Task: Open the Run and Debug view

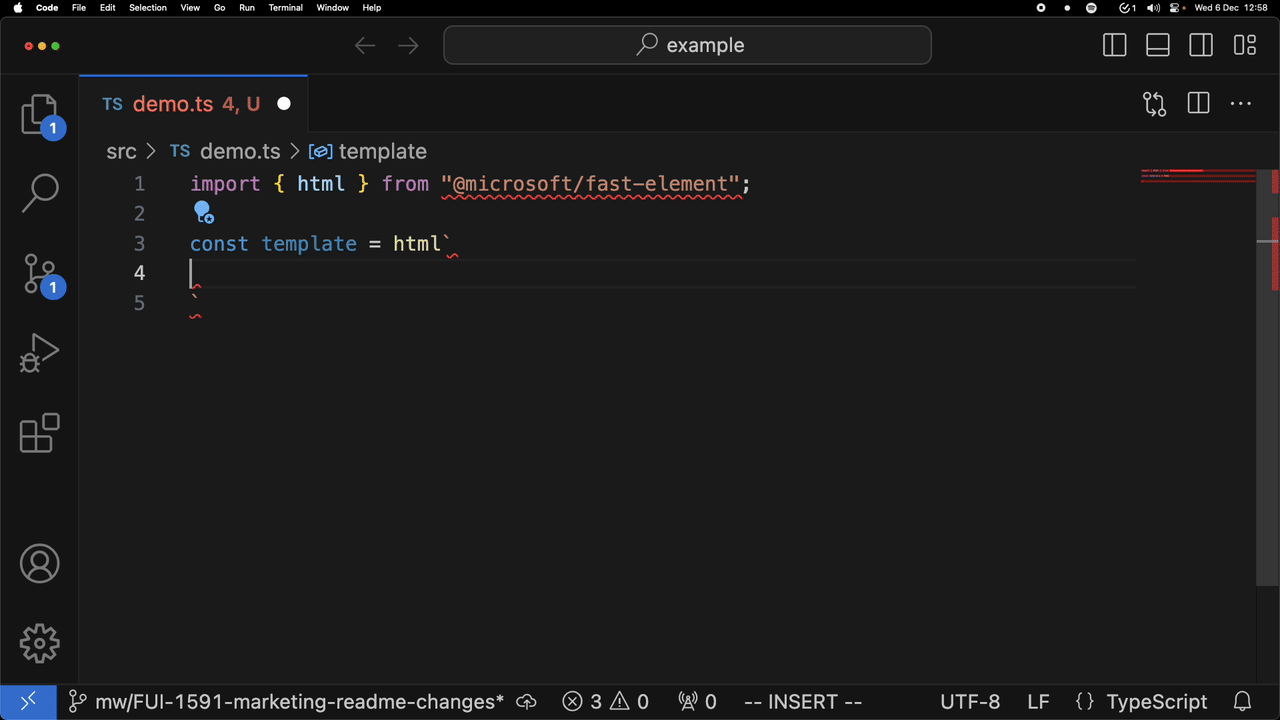Action: tap(40, 353)
